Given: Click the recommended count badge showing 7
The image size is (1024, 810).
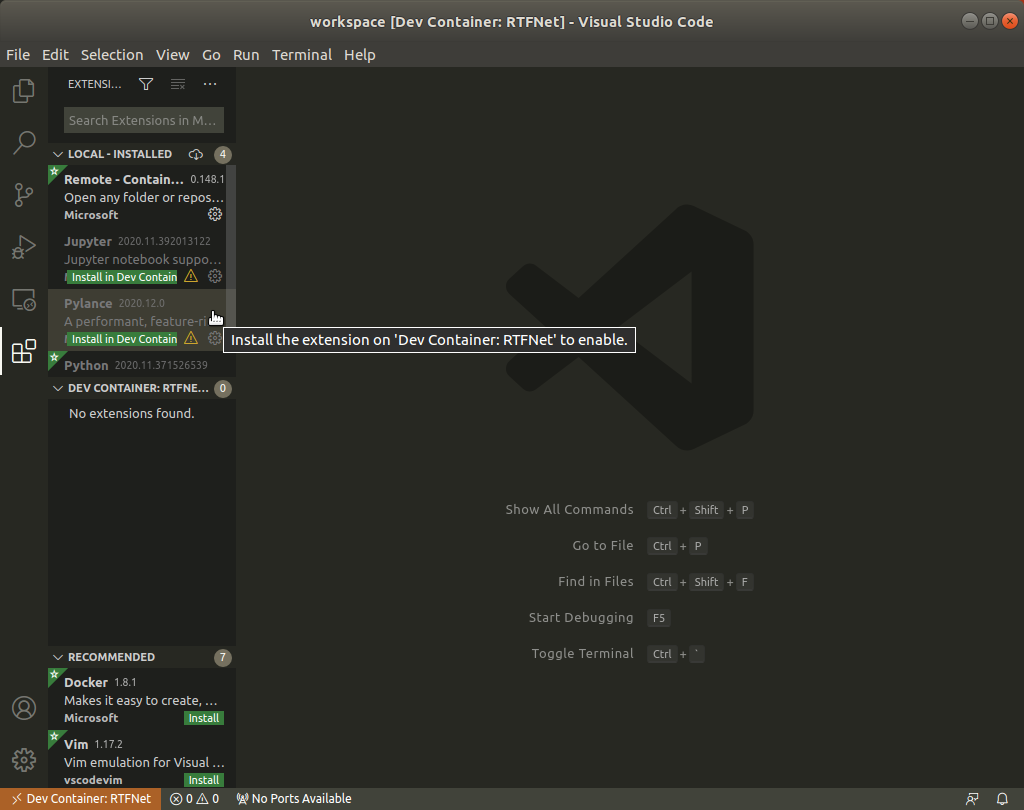Looking at the screenshot, I should (x=223, y=657).
